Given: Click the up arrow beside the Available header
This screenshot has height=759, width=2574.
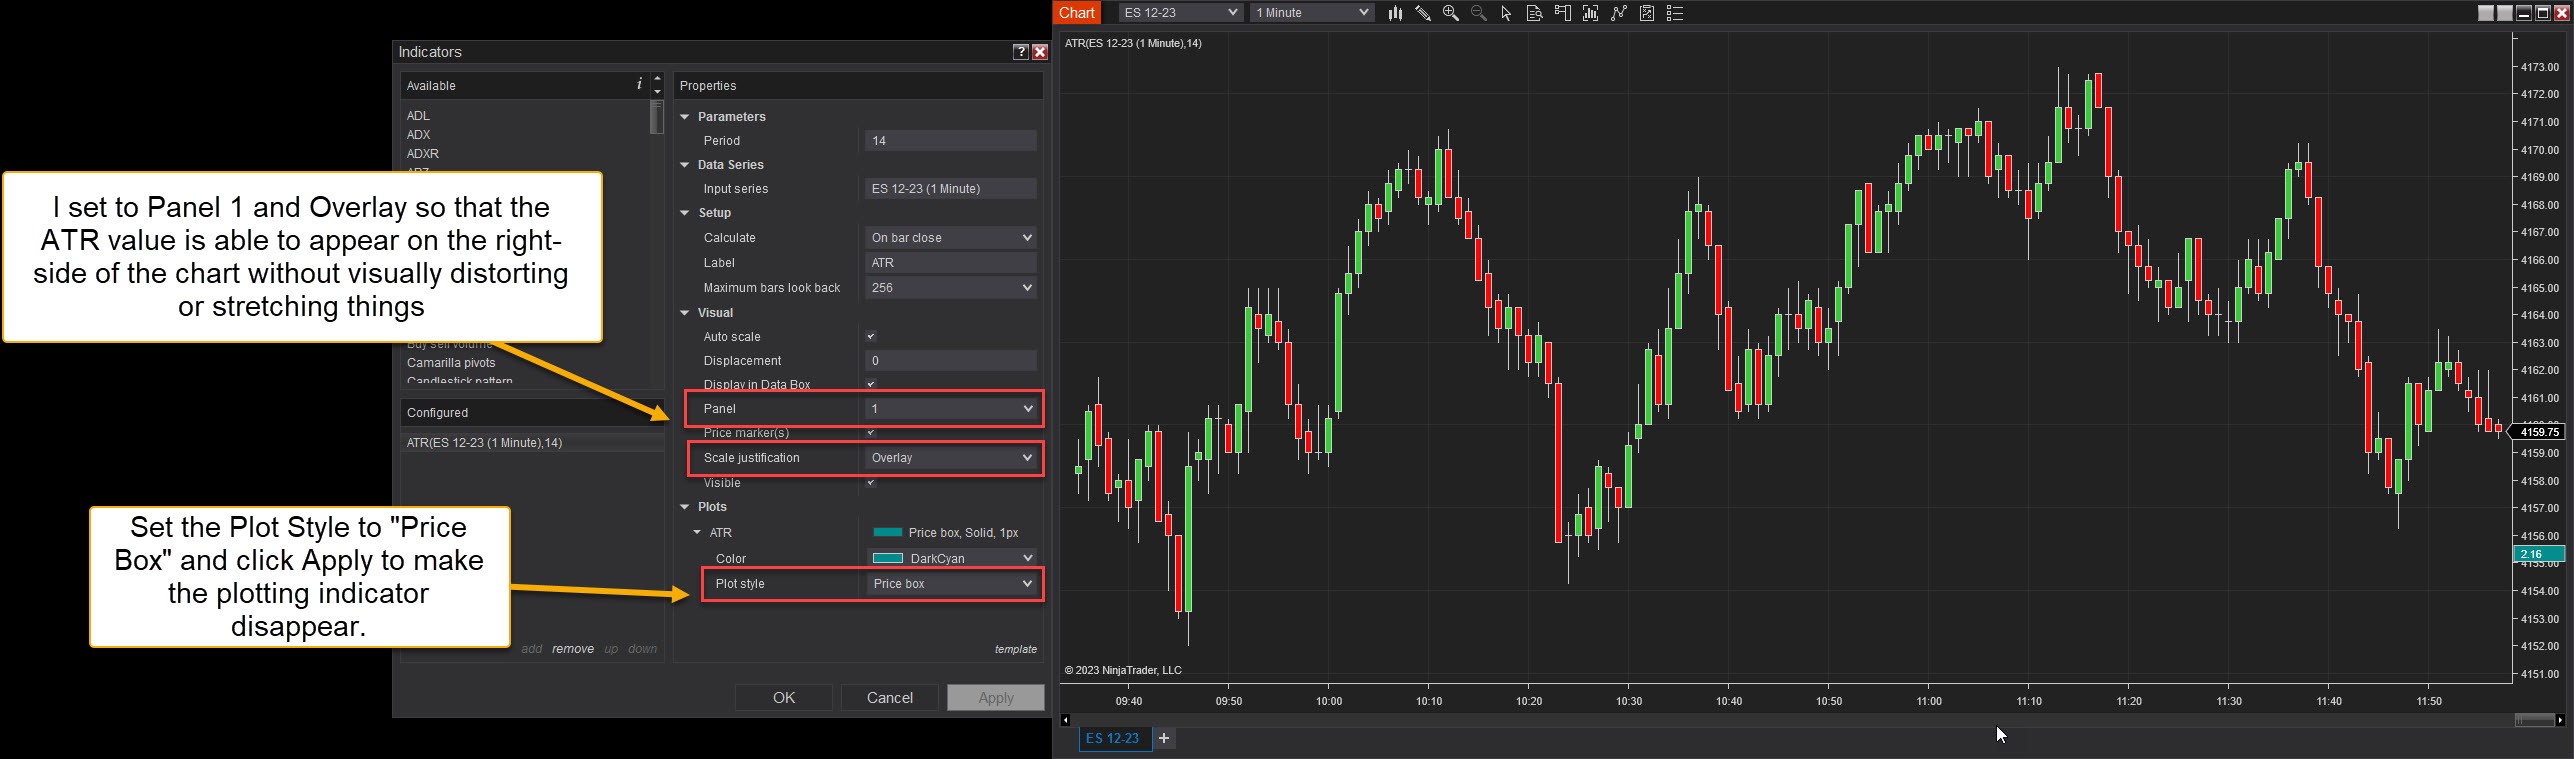Looking at the screenshot, I should pos(657,78).
